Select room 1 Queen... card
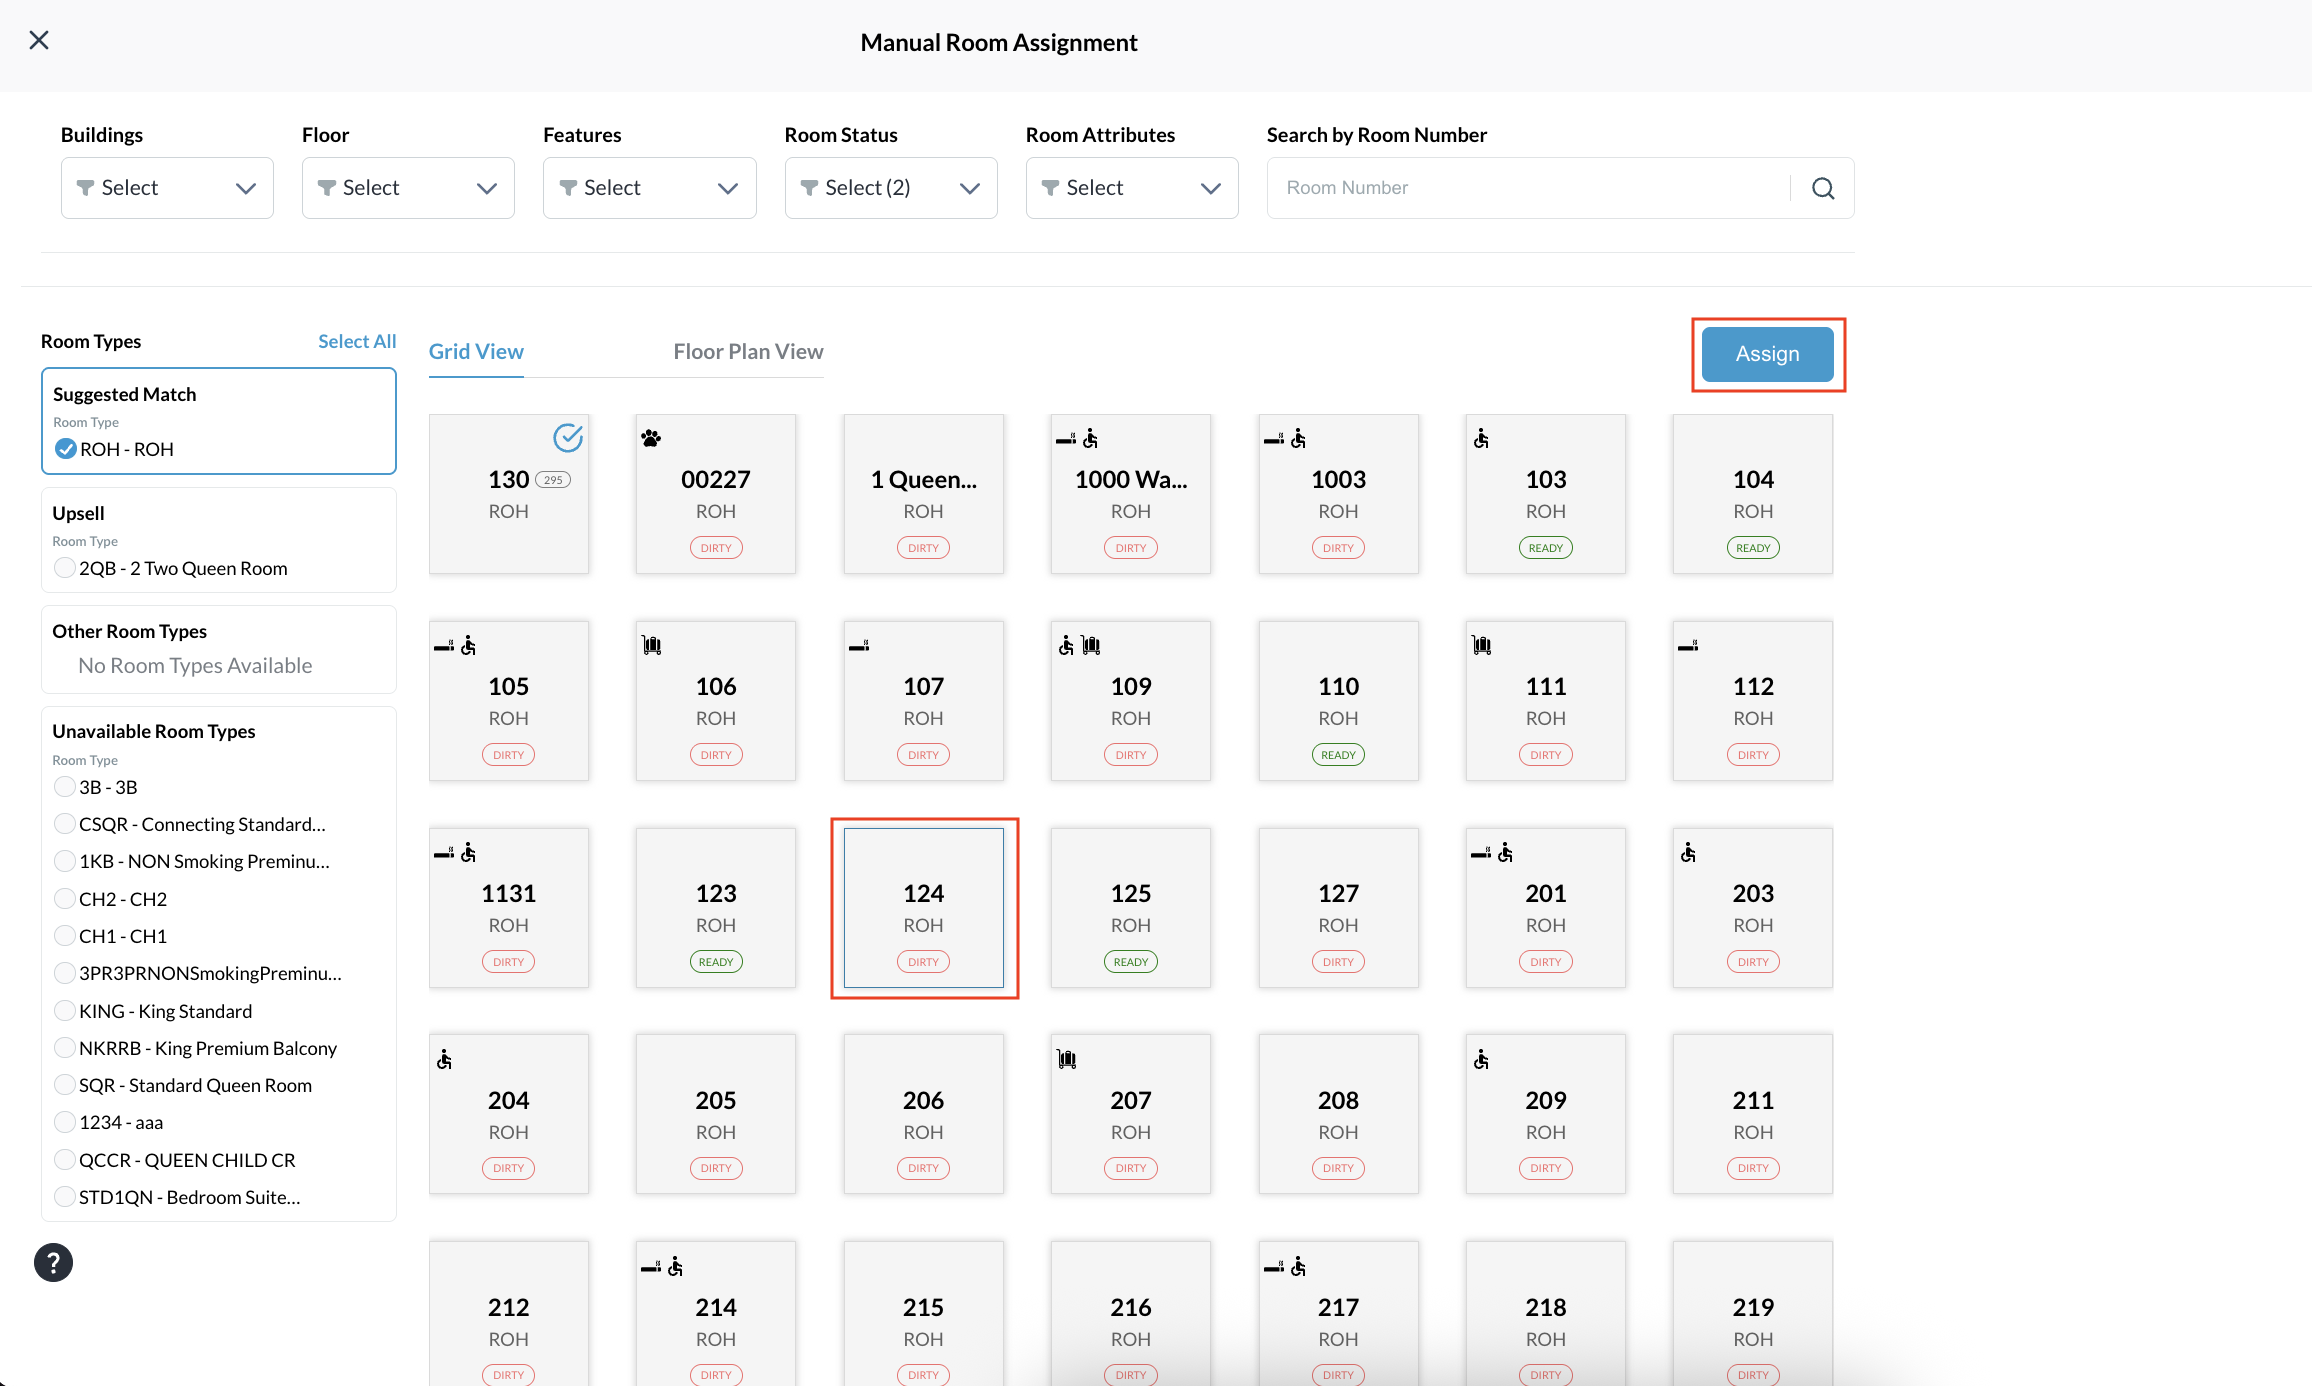Image resolution: width=2312 pixels, height=1386 pixels. (923, 494)
